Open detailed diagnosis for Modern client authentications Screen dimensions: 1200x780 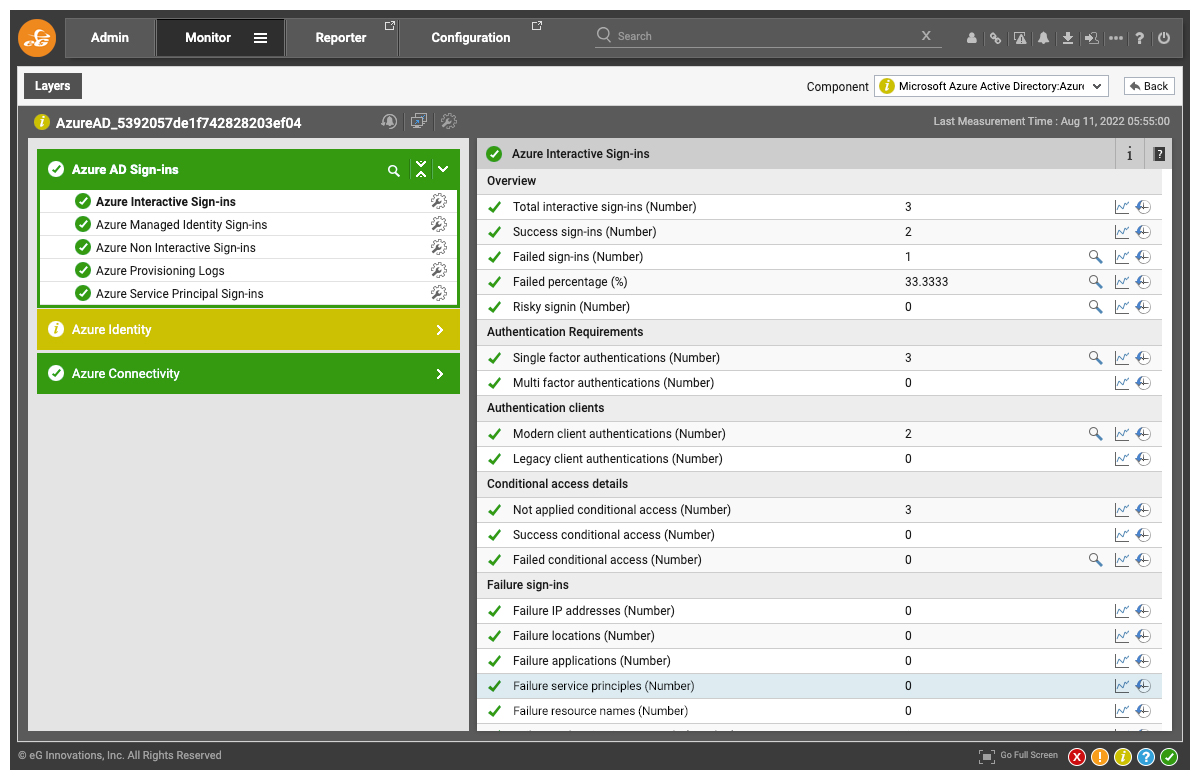(1095, 434)
